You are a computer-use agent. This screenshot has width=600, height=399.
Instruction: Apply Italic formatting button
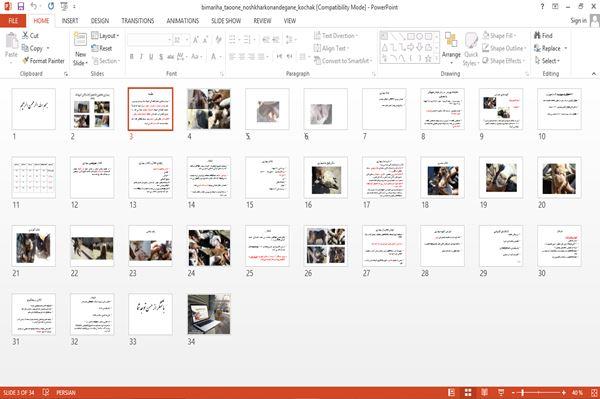tap(141, 57)
